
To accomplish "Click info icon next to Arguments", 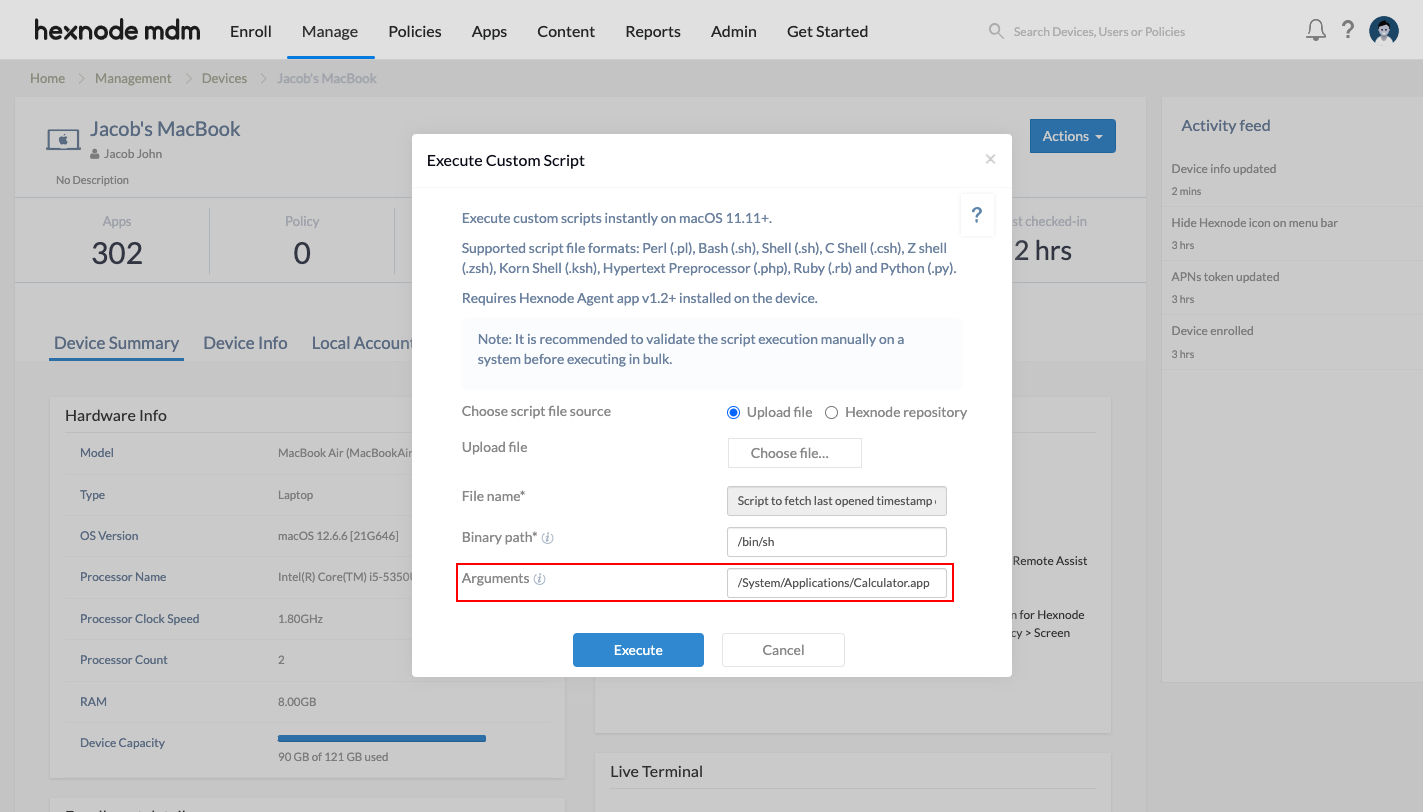I will click(x=539, y=579).
